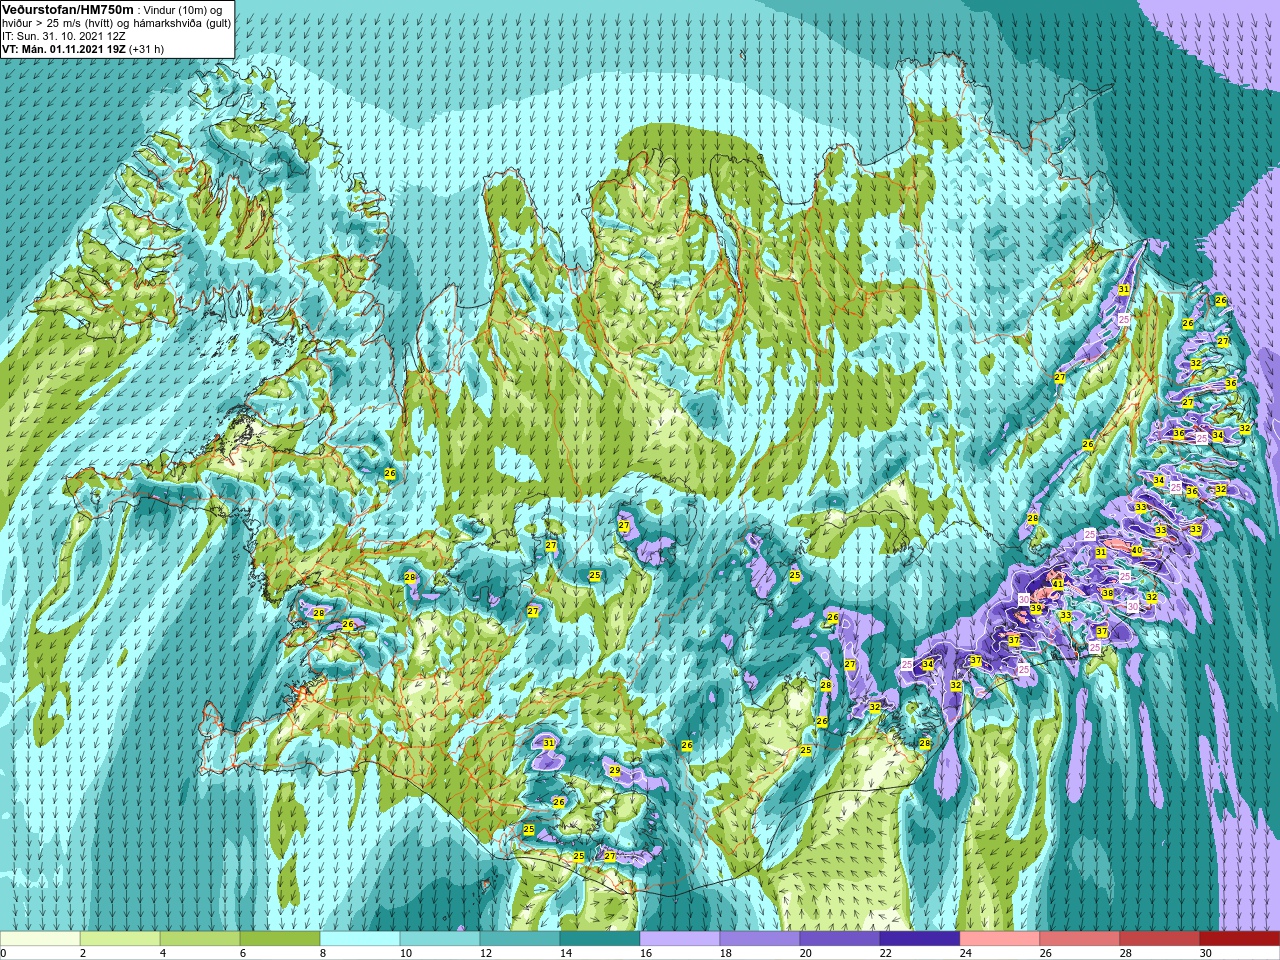
Task: Click the 28–30 m/s red legend swatch
Action: [x=1160, y=939]
